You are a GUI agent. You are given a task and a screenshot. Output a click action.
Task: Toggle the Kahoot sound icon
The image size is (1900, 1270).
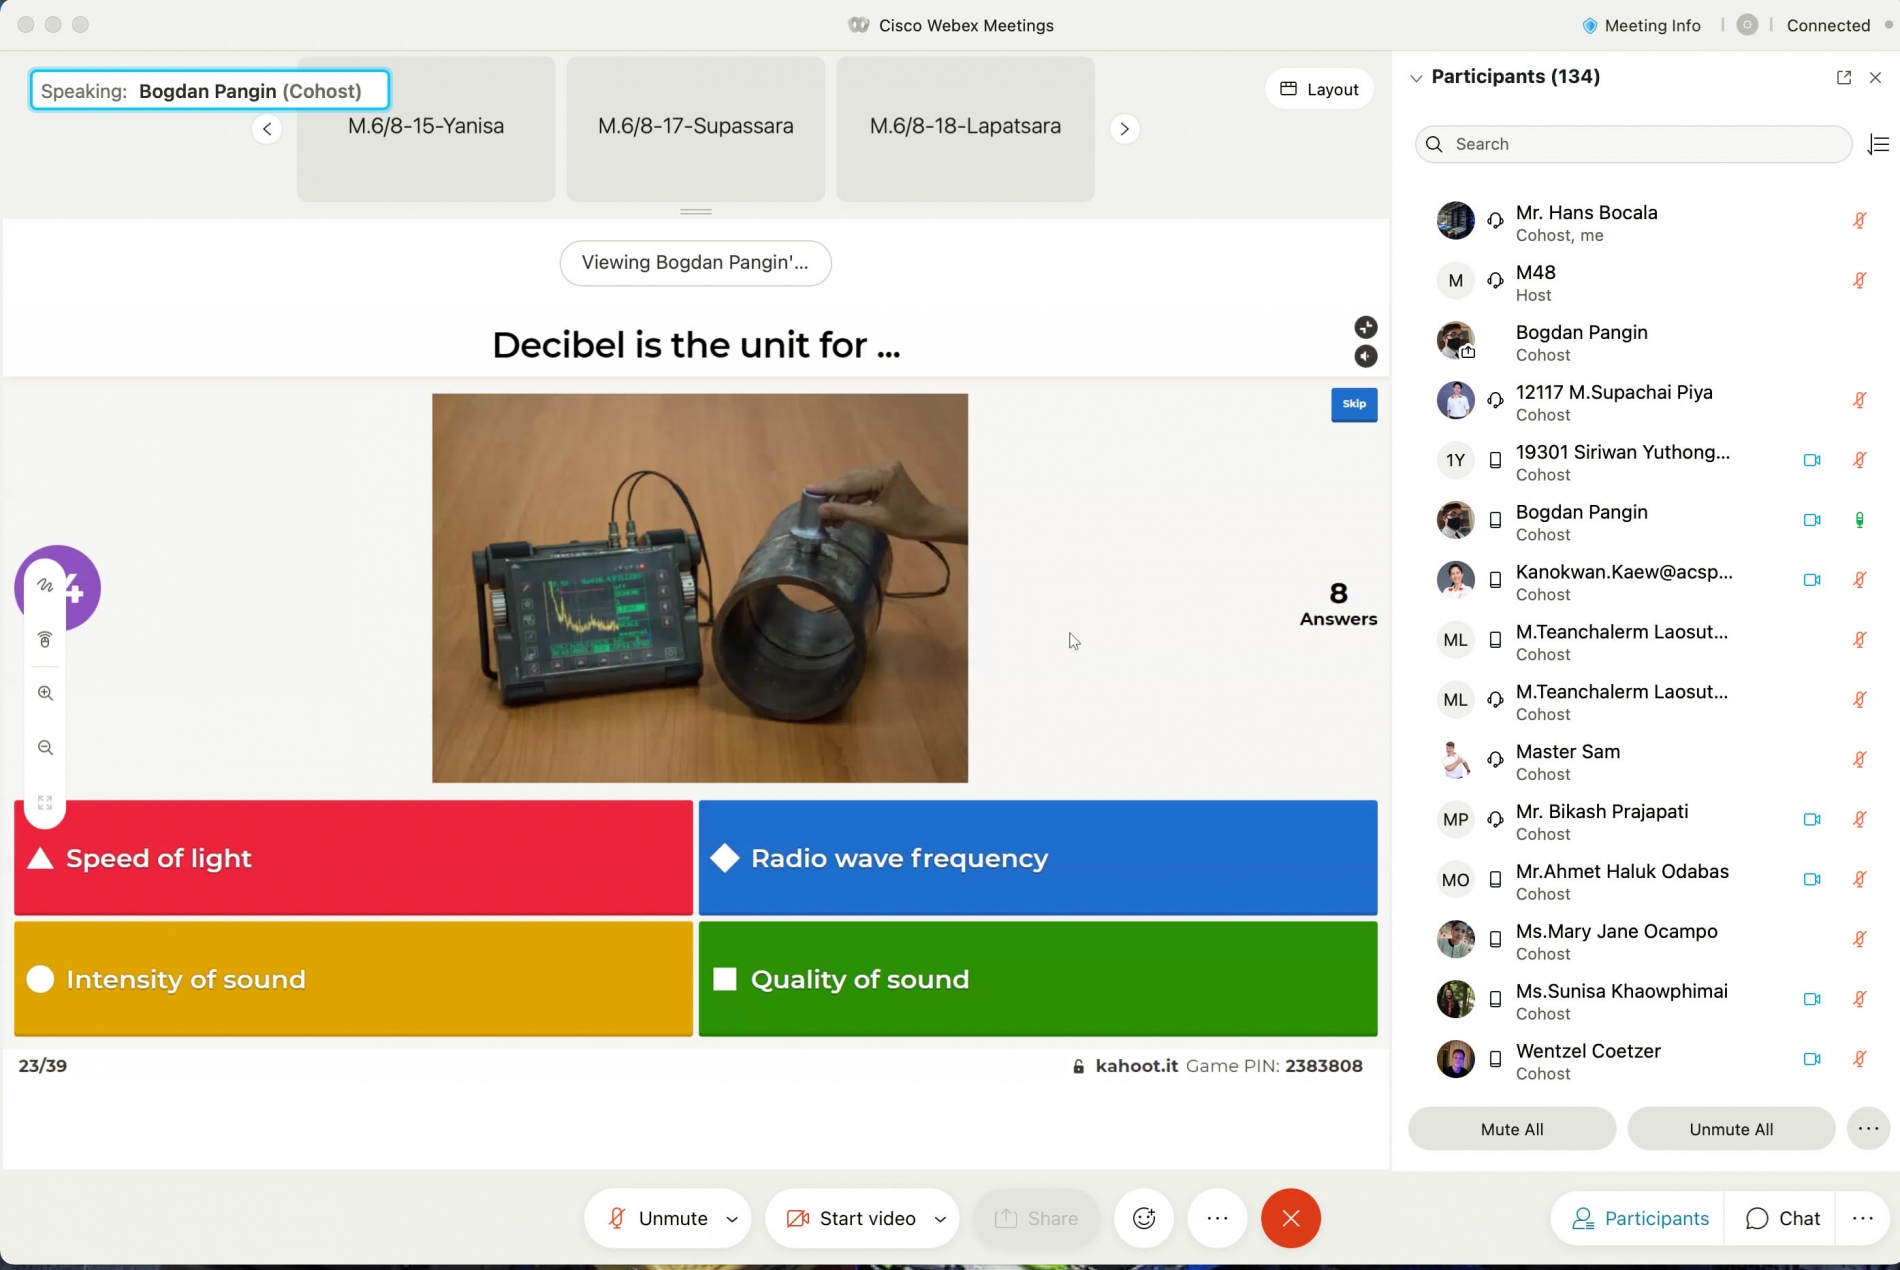[x=1365, y=356]
